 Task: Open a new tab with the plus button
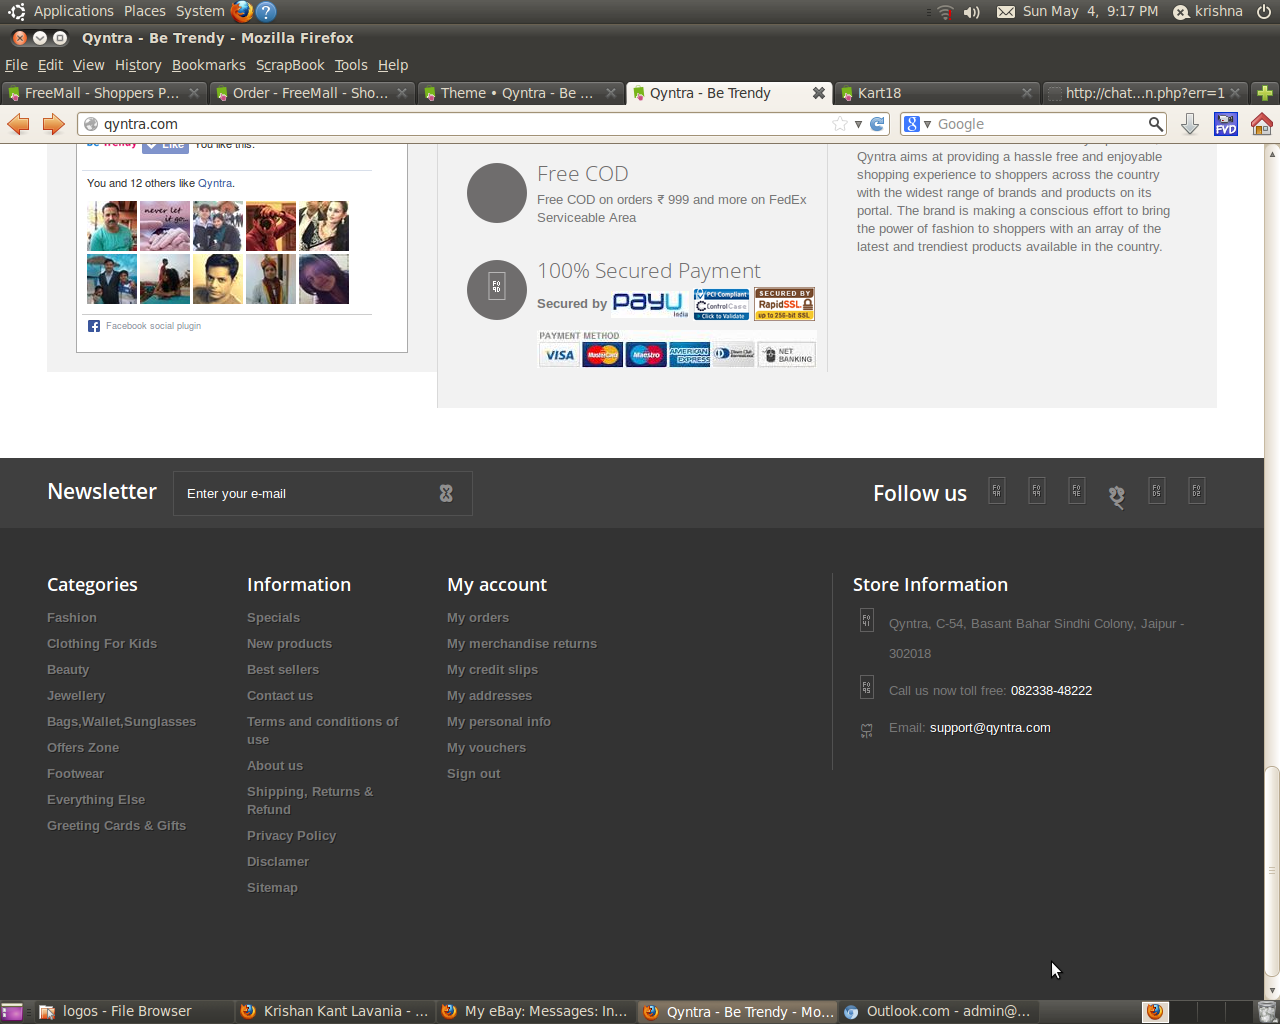click(1265, 93)
